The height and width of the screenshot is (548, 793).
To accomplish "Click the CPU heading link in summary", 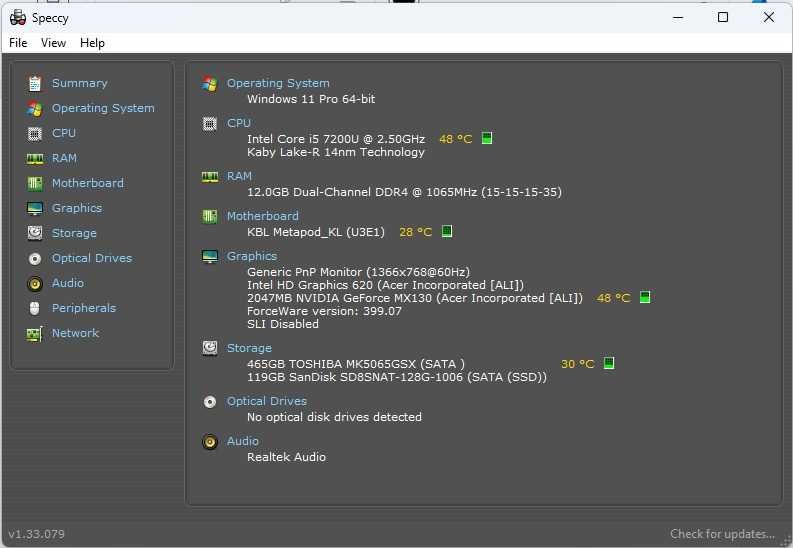I will pyautogui.click(x=239, y=123).
